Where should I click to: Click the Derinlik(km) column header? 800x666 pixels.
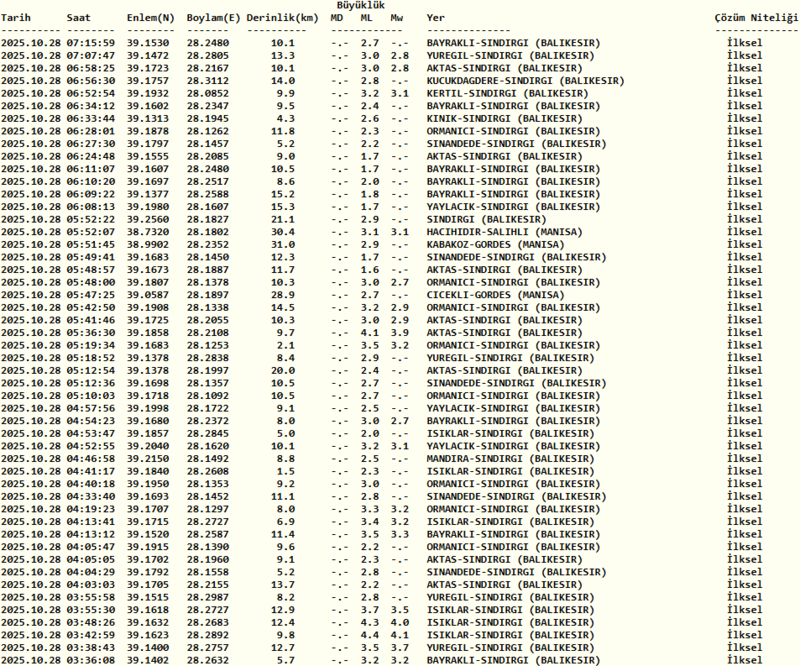click(x=283, y=19)
